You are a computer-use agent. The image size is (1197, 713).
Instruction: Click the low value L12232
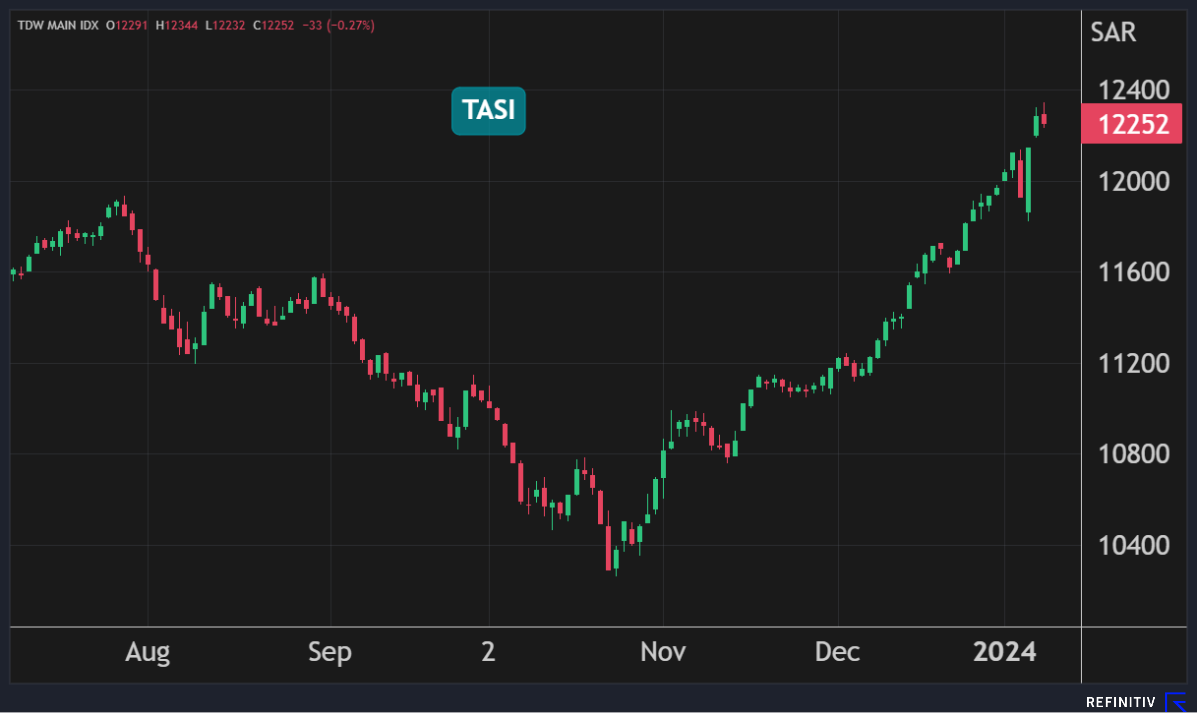(x=225, y=25)
